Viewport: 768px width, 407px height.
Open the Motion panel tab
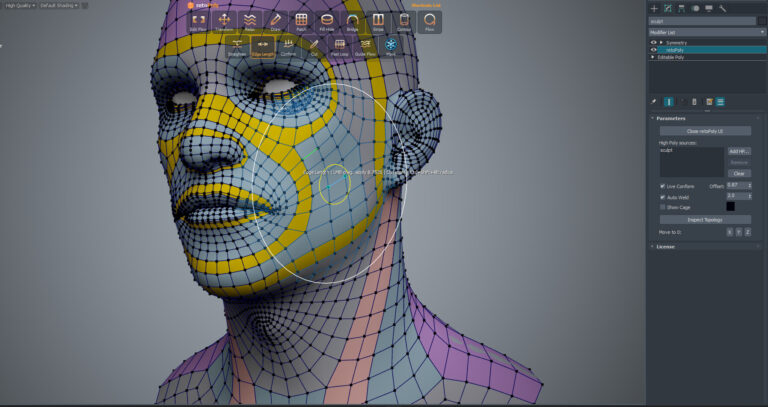coord(695,8)
